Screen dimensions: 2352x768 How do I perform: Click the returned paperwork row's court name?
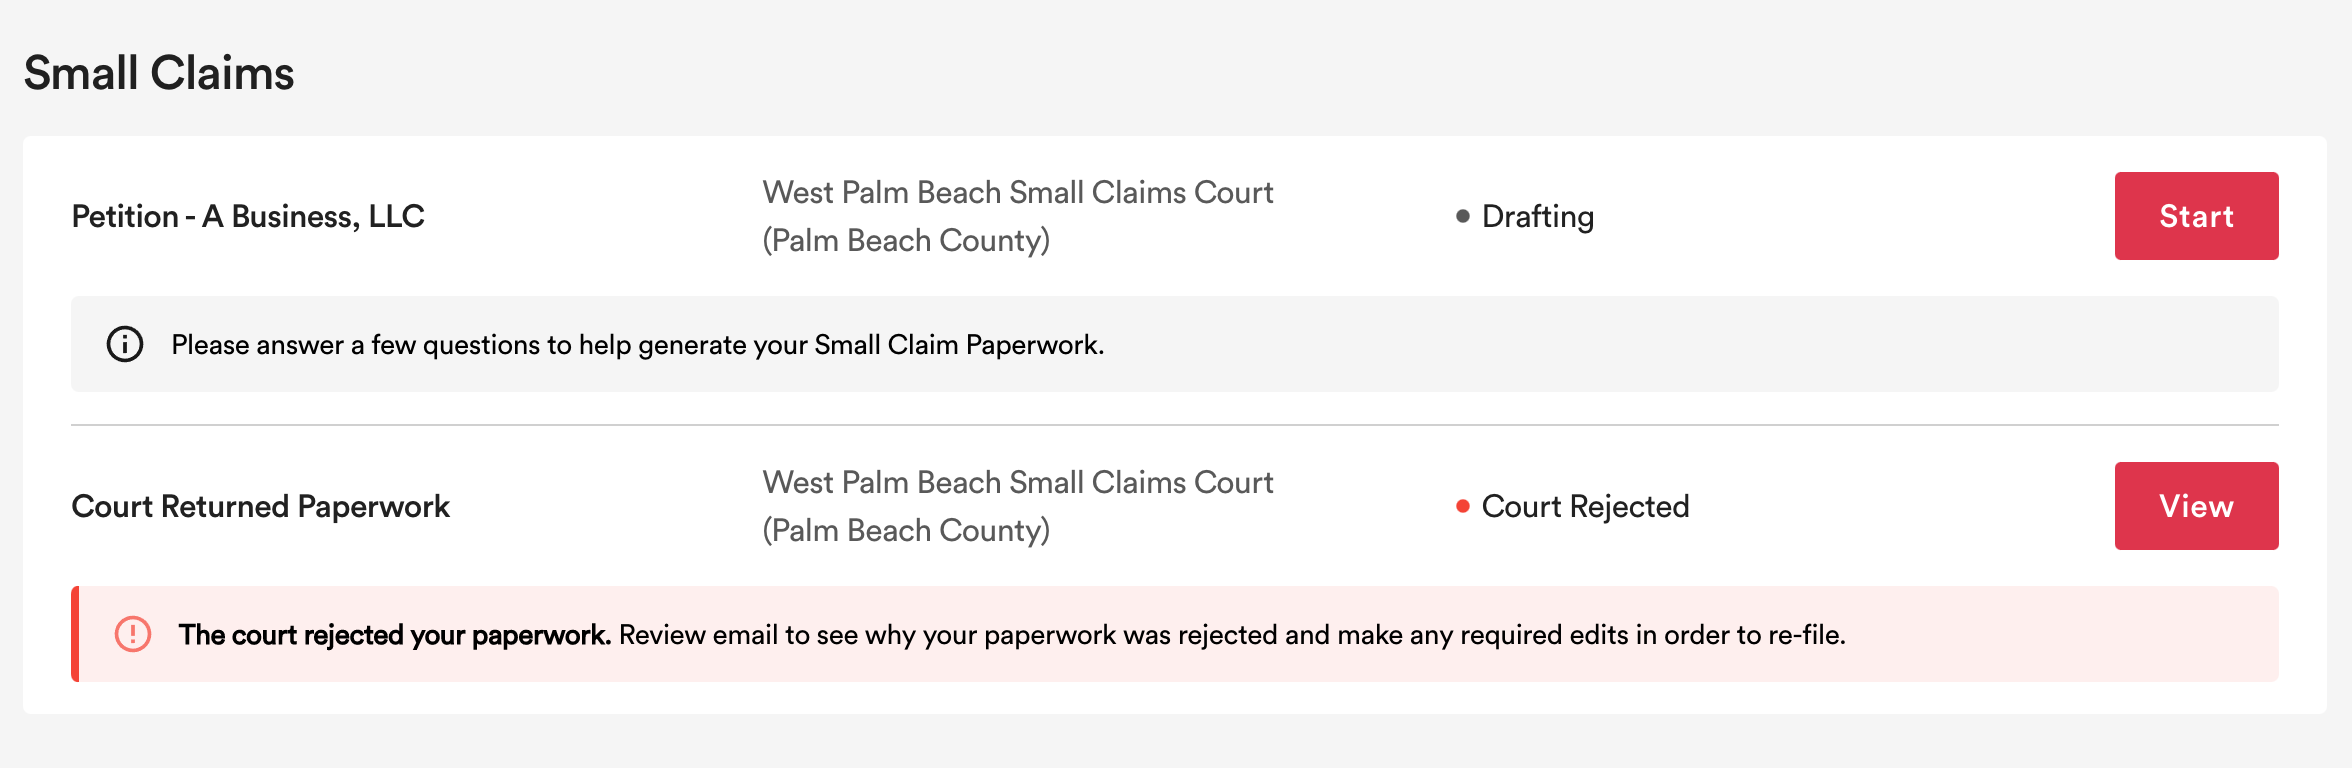pos(1017,482)
